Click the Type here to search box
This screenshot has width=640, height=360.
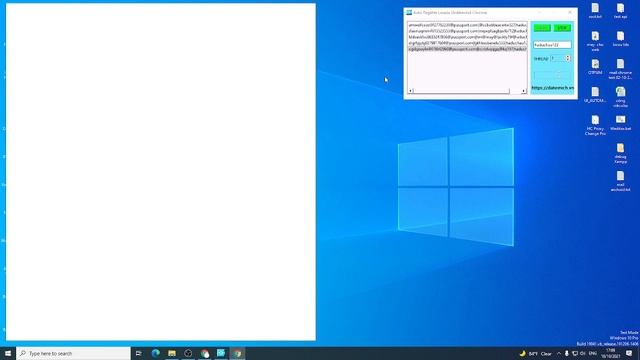click(x=73, y=353)
